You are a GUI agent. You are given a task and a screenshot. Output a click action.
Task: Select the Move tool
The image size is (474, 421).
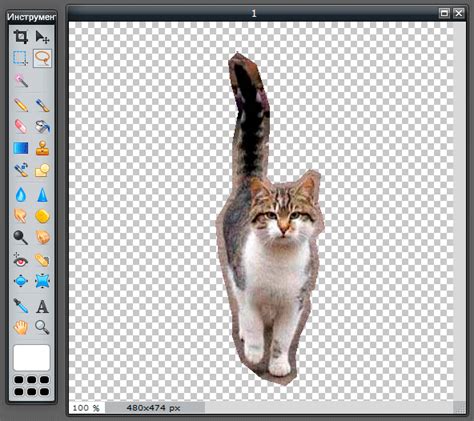tap(42, 37)
